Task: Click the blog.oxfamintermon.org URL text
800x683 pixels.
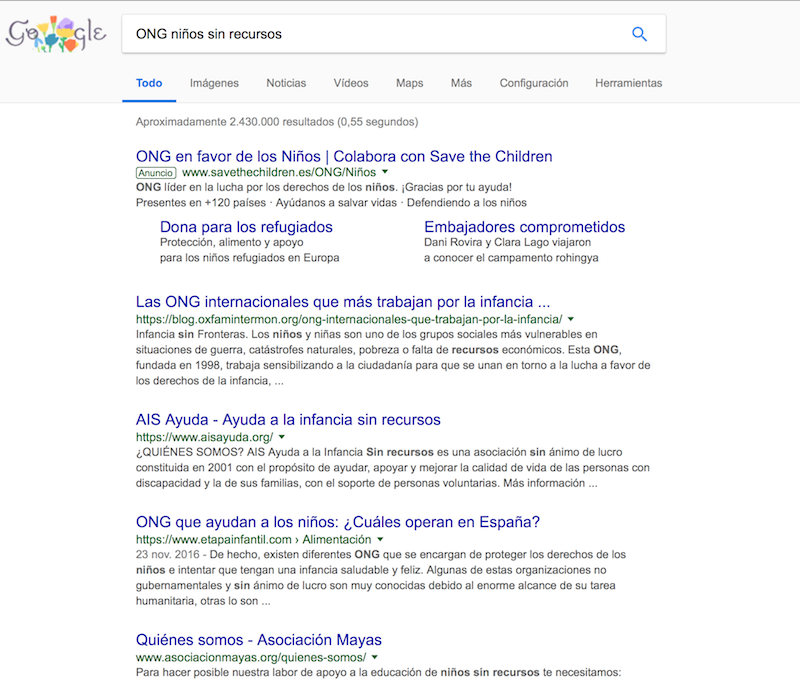Action: point(349,319)
